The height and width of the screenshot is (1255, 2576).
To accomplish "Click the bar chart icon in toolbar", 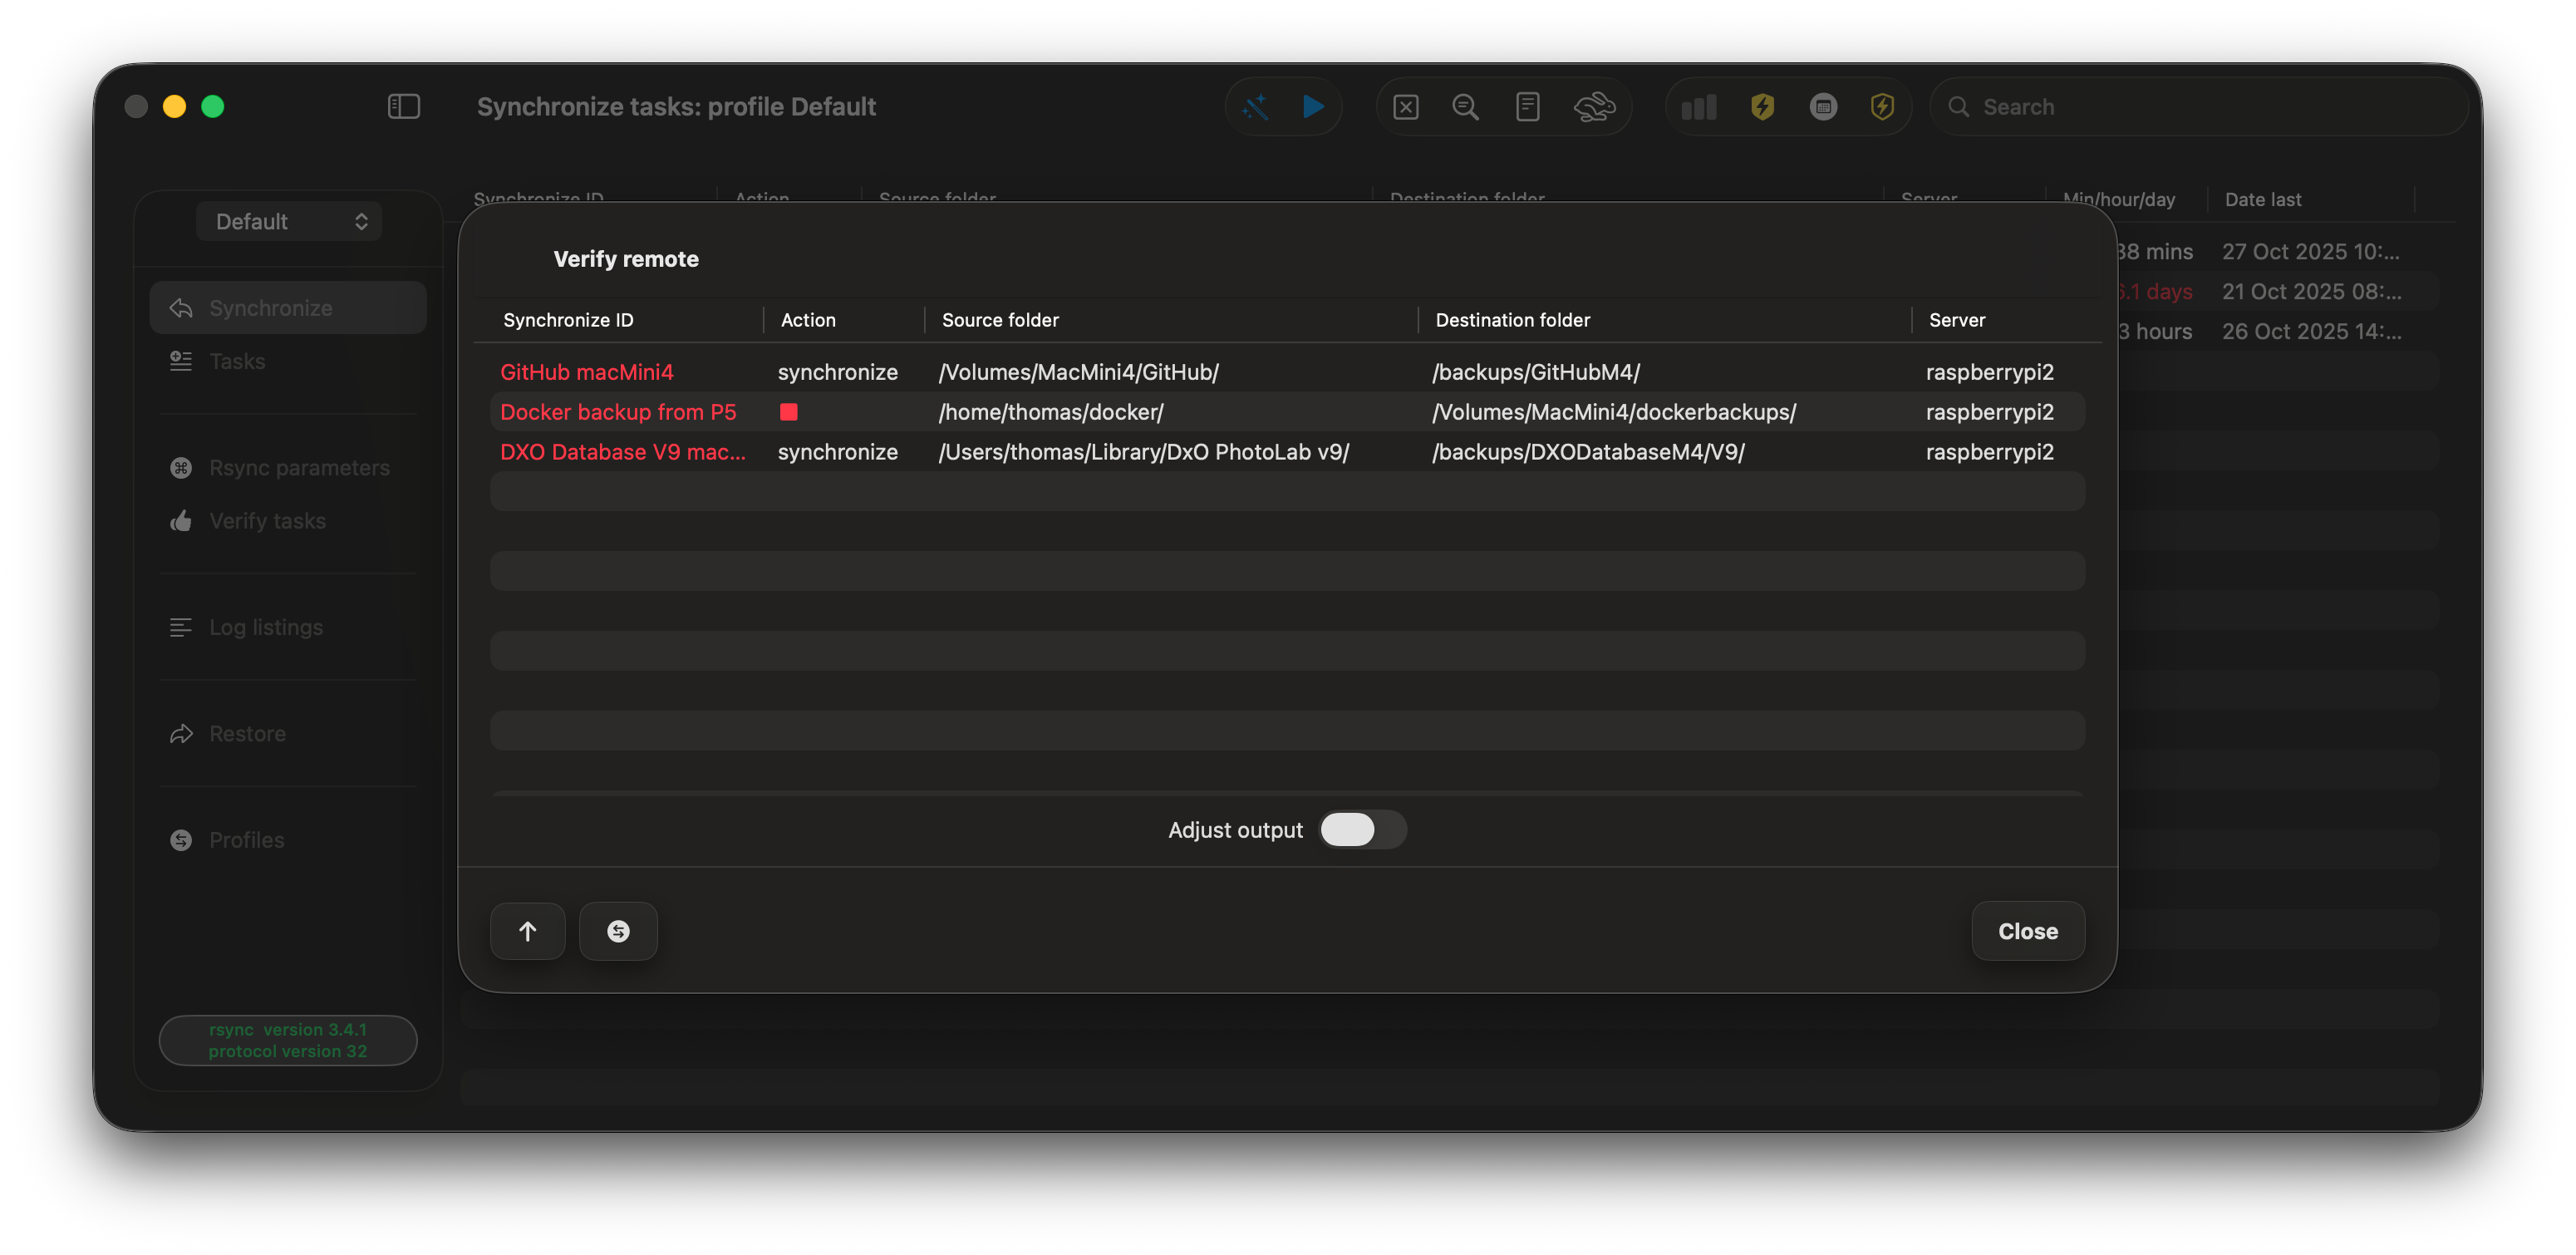I will (x=1699, y=106).
